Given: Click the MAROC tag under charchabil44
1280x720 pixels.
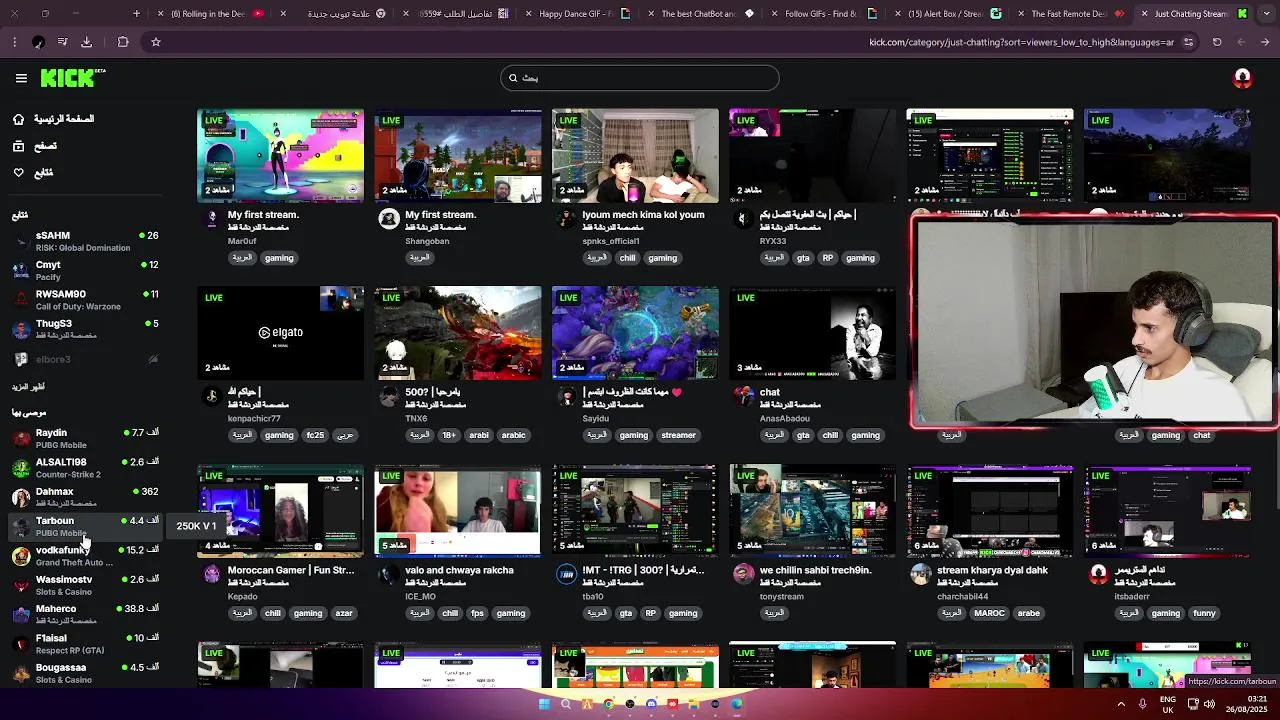Looking at the screenshot, I should (990, 613).
